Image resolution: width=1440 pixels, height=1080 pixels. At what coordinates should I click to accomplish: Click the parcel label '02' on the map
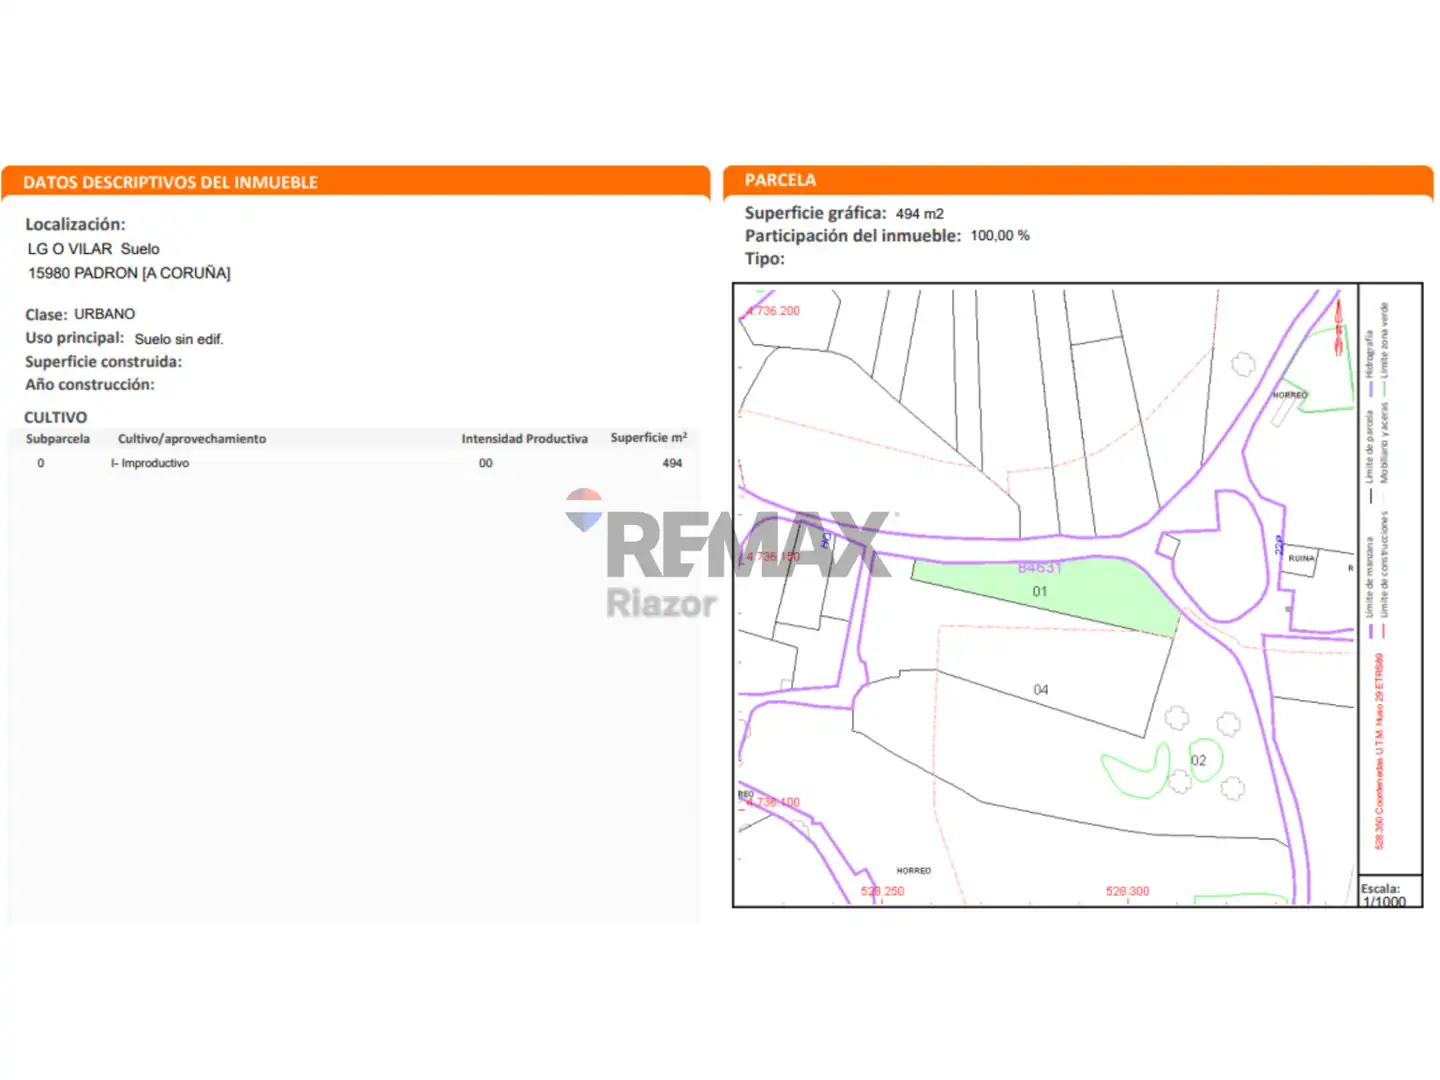click(1198, 761)
